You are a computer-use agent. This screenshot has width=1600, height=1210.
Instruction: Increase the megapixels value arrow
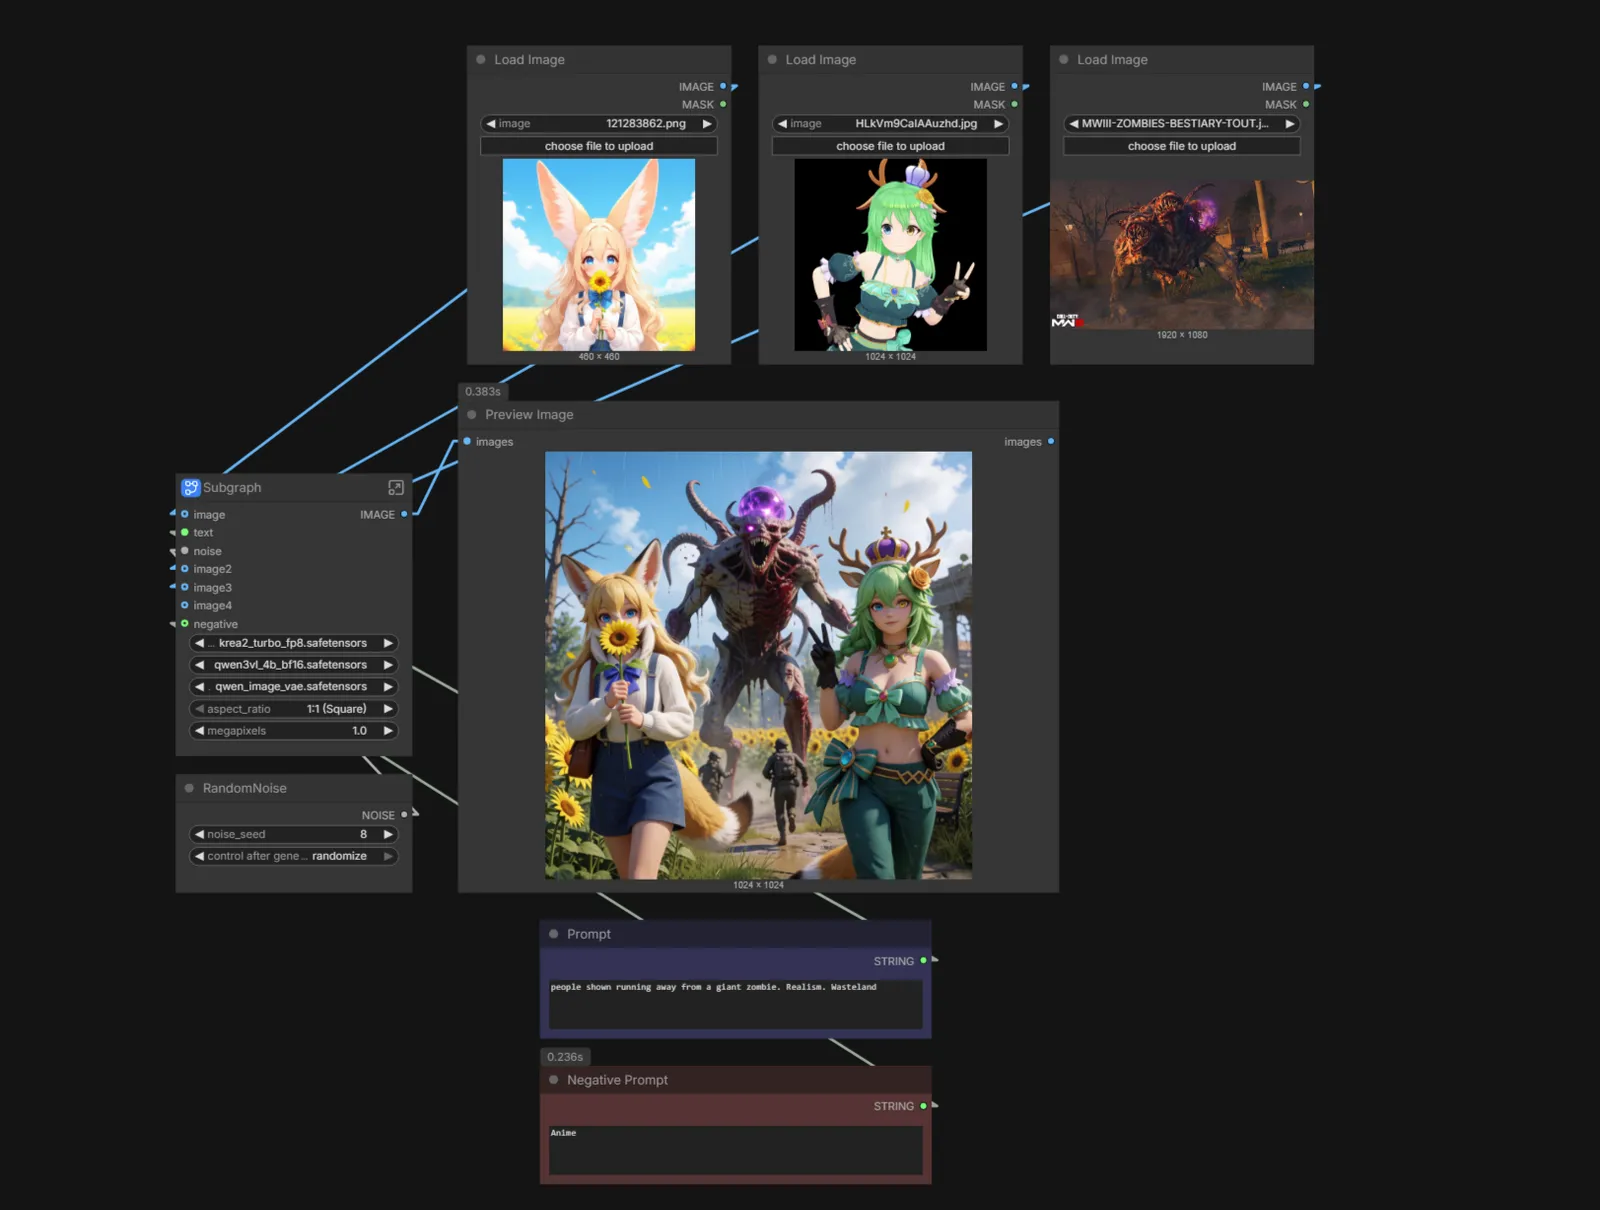388,731
